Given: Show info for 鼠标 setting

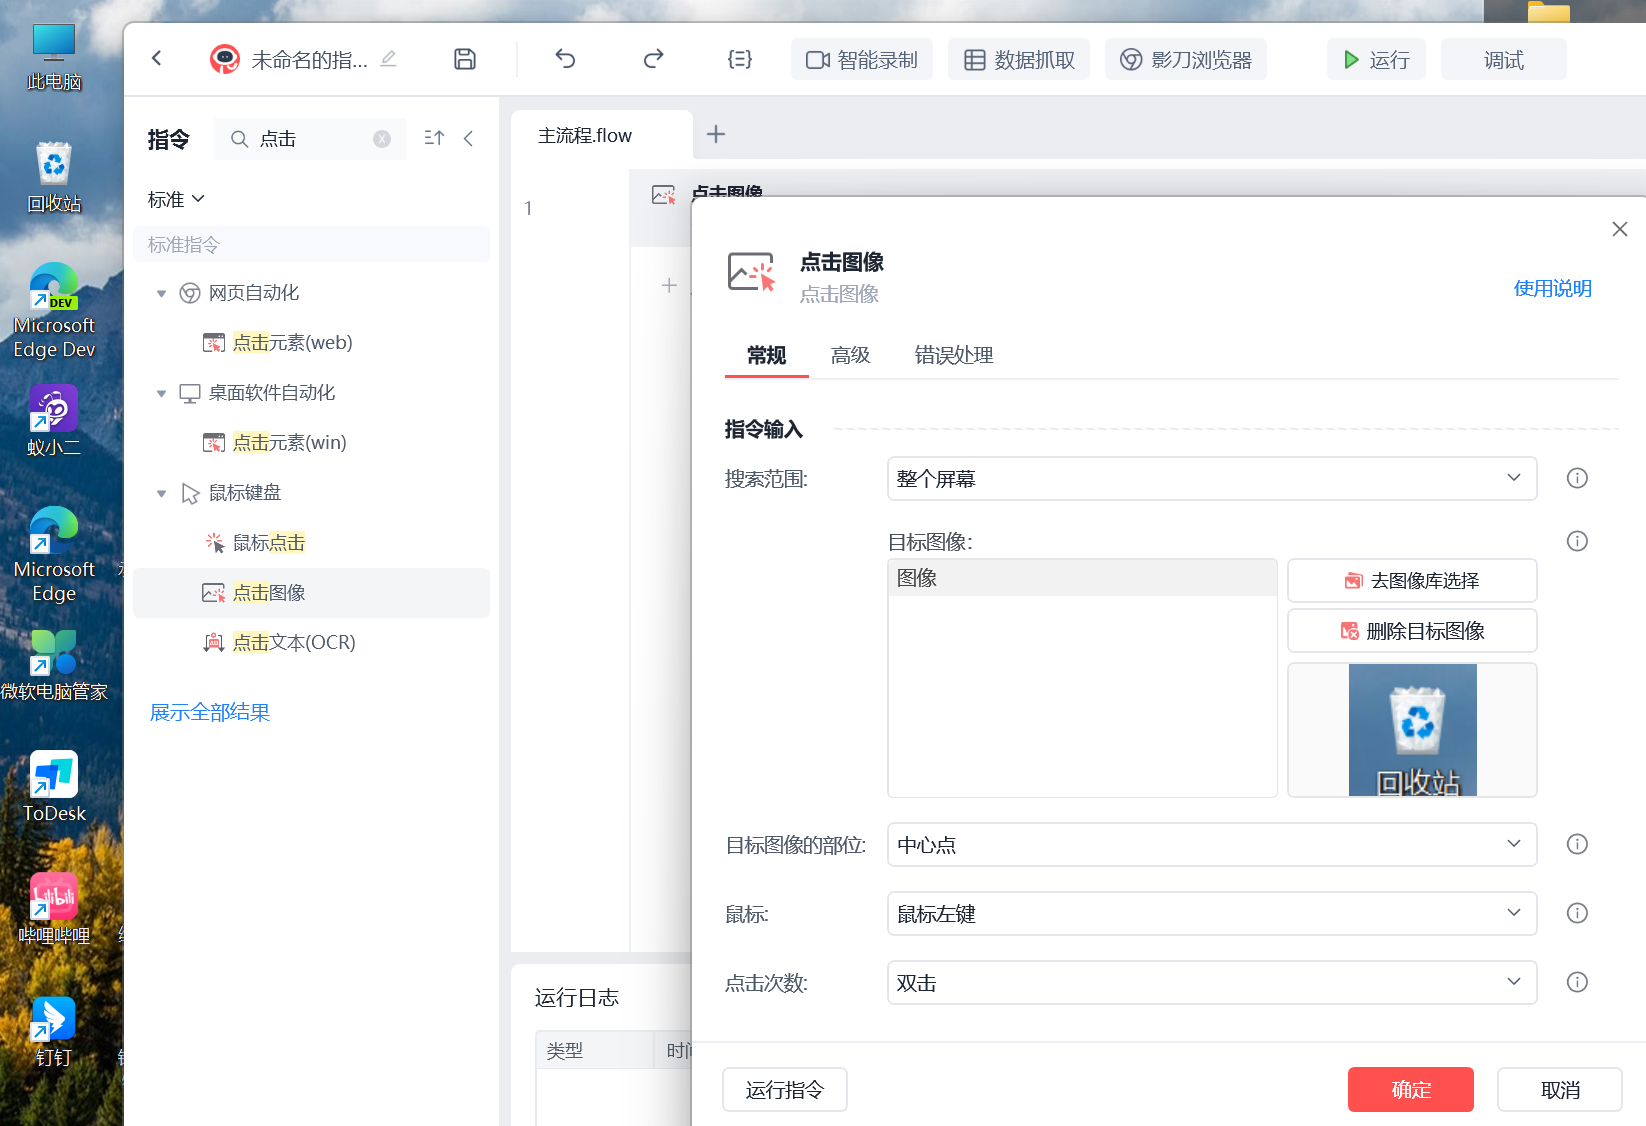Looking at the screenshot, I should (x=1577, y=913).
